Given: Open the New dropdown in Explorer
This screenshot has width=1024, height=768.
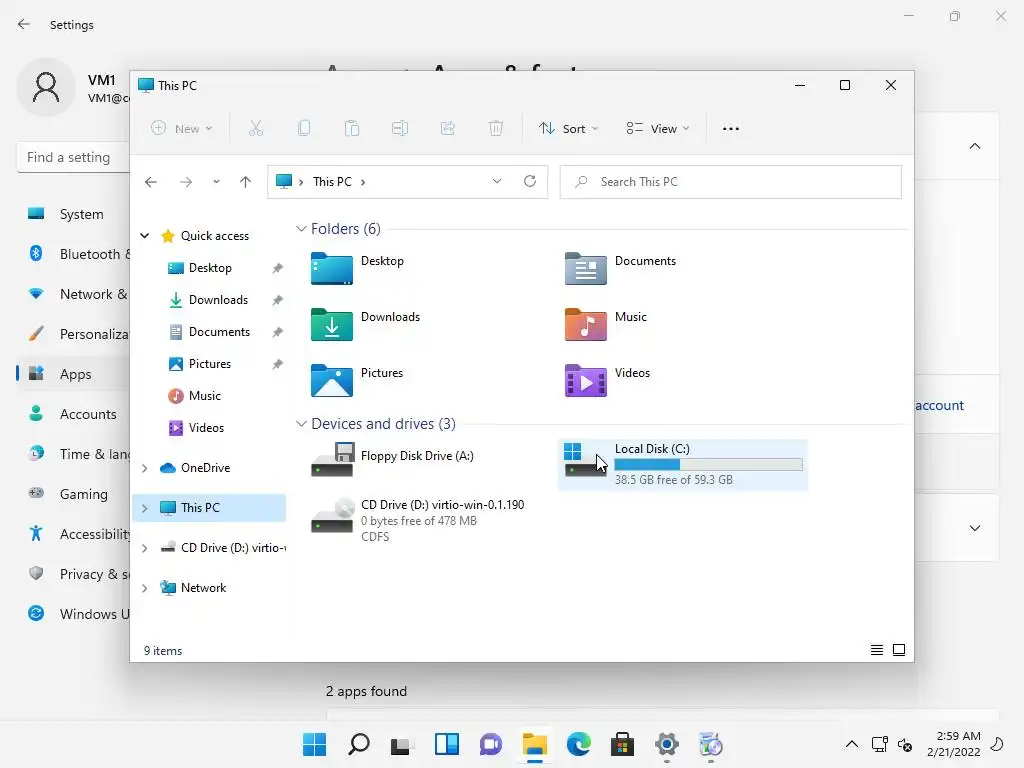Looking at the screenshot, I should pyautogui.click(x=182, y=129).
